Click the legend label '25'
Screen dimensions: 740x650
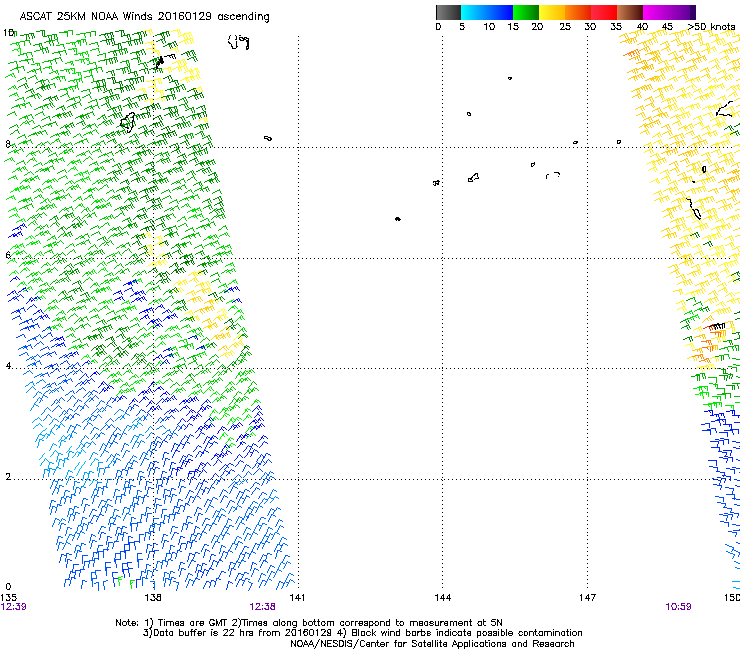coord(565,27)
